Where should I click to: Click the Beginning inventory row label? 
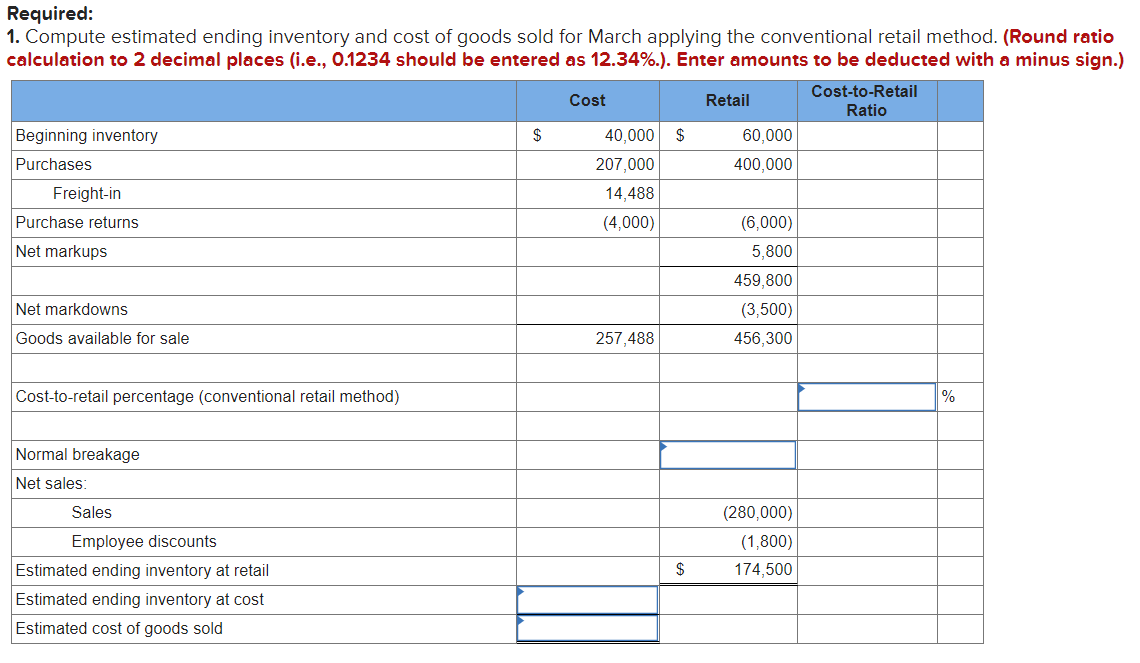pyautogui.click(x=87, y=135)
